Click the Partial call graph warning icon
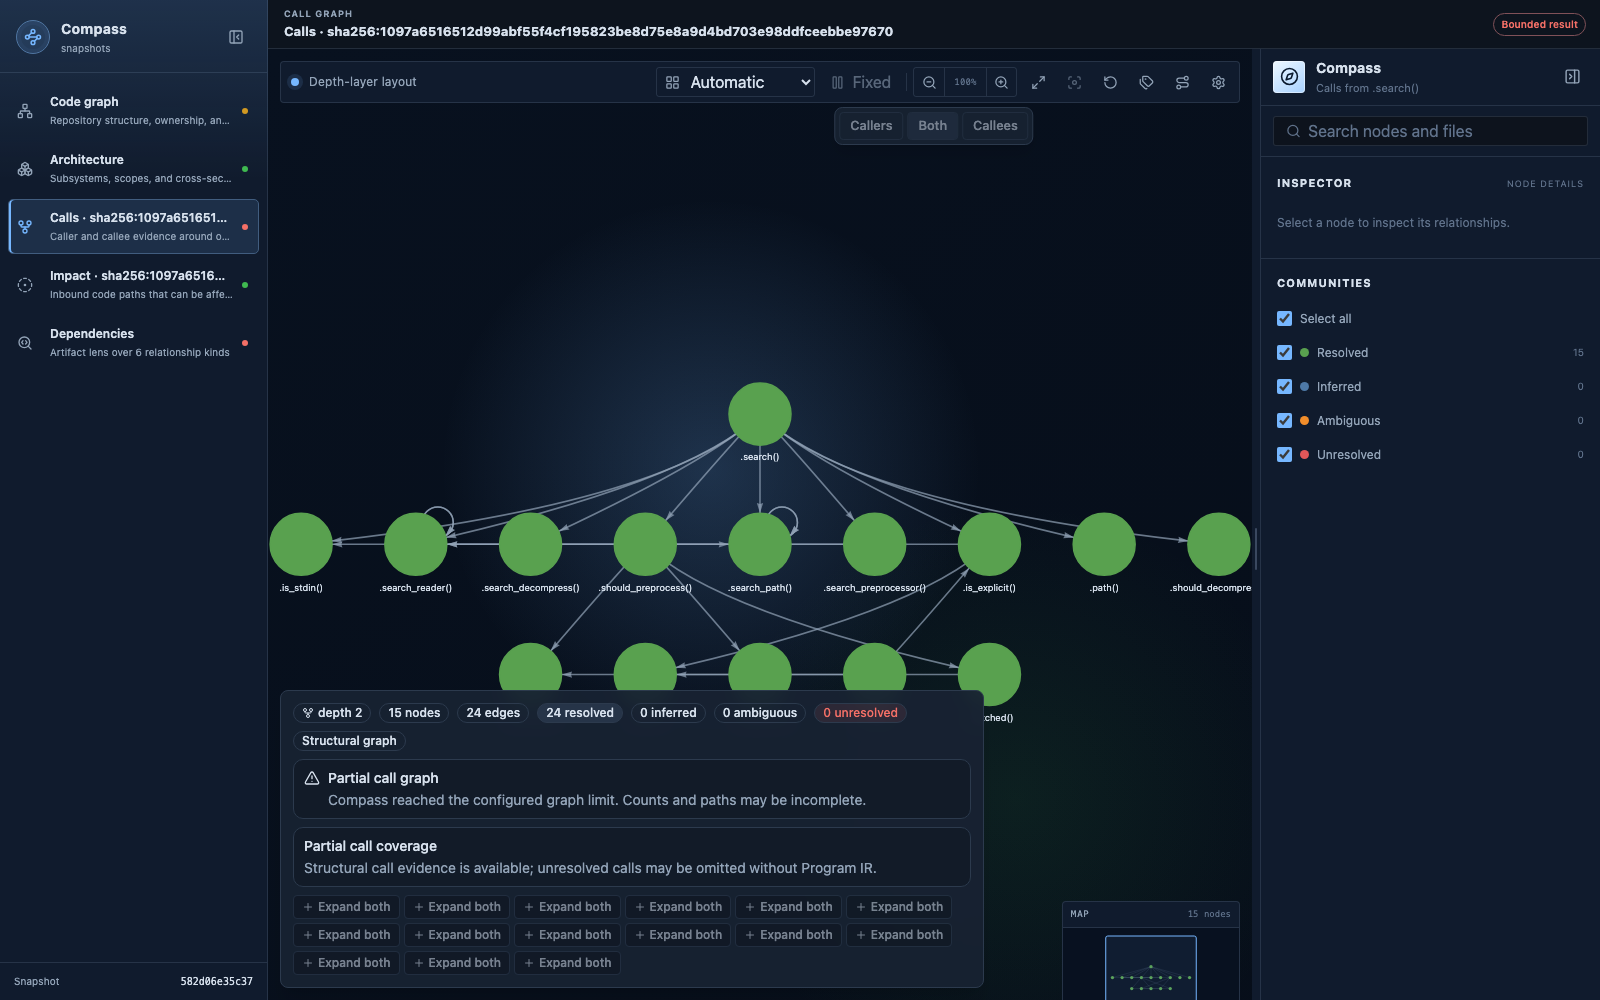 pos(312,777)
